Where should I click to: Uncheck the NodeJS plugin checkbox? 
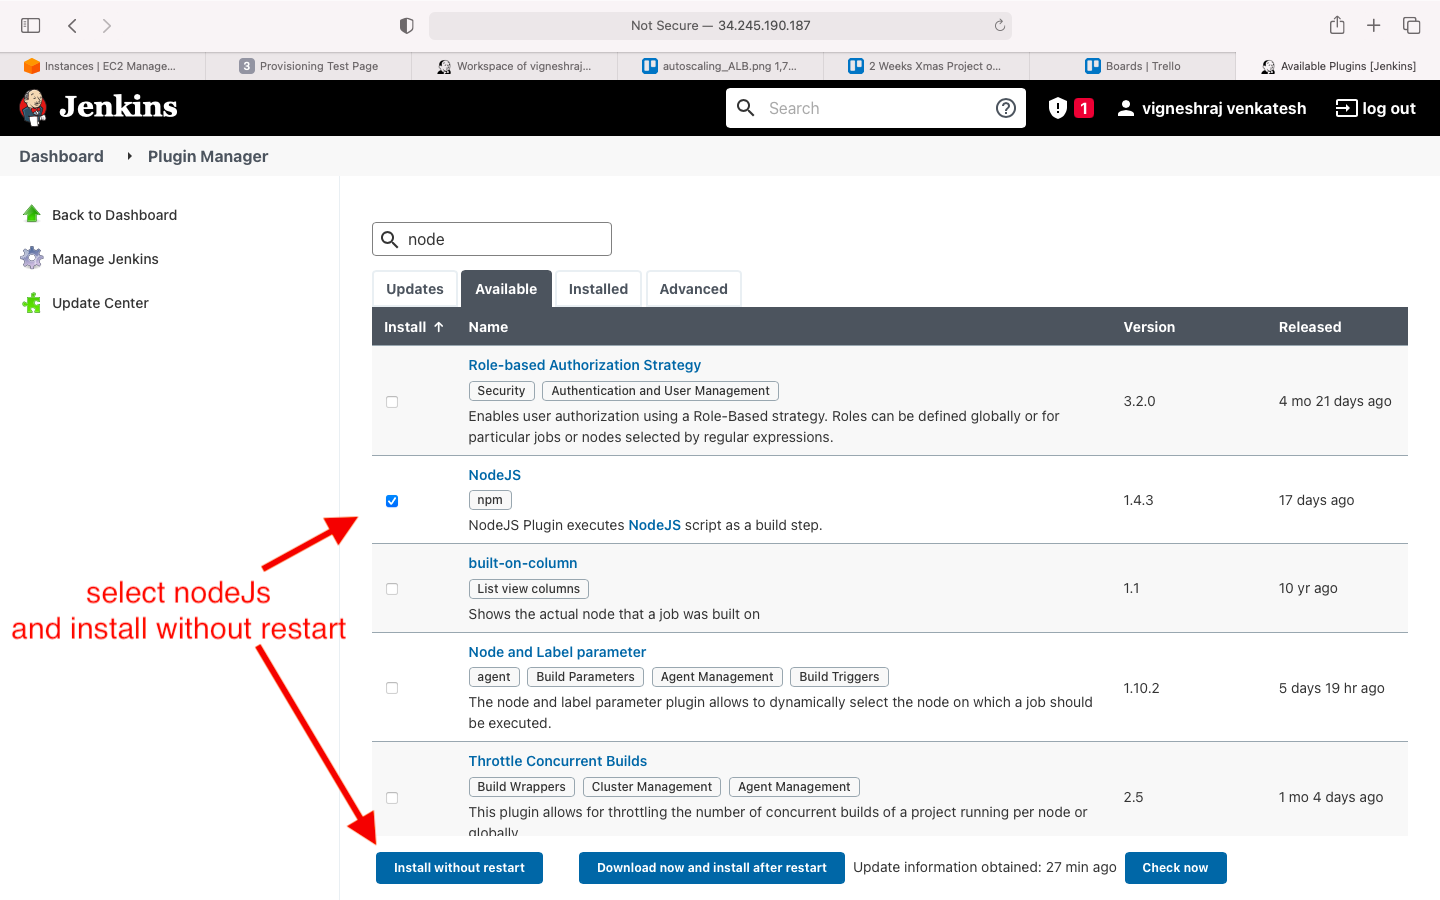pyautogui.click(x=392, y=501)
